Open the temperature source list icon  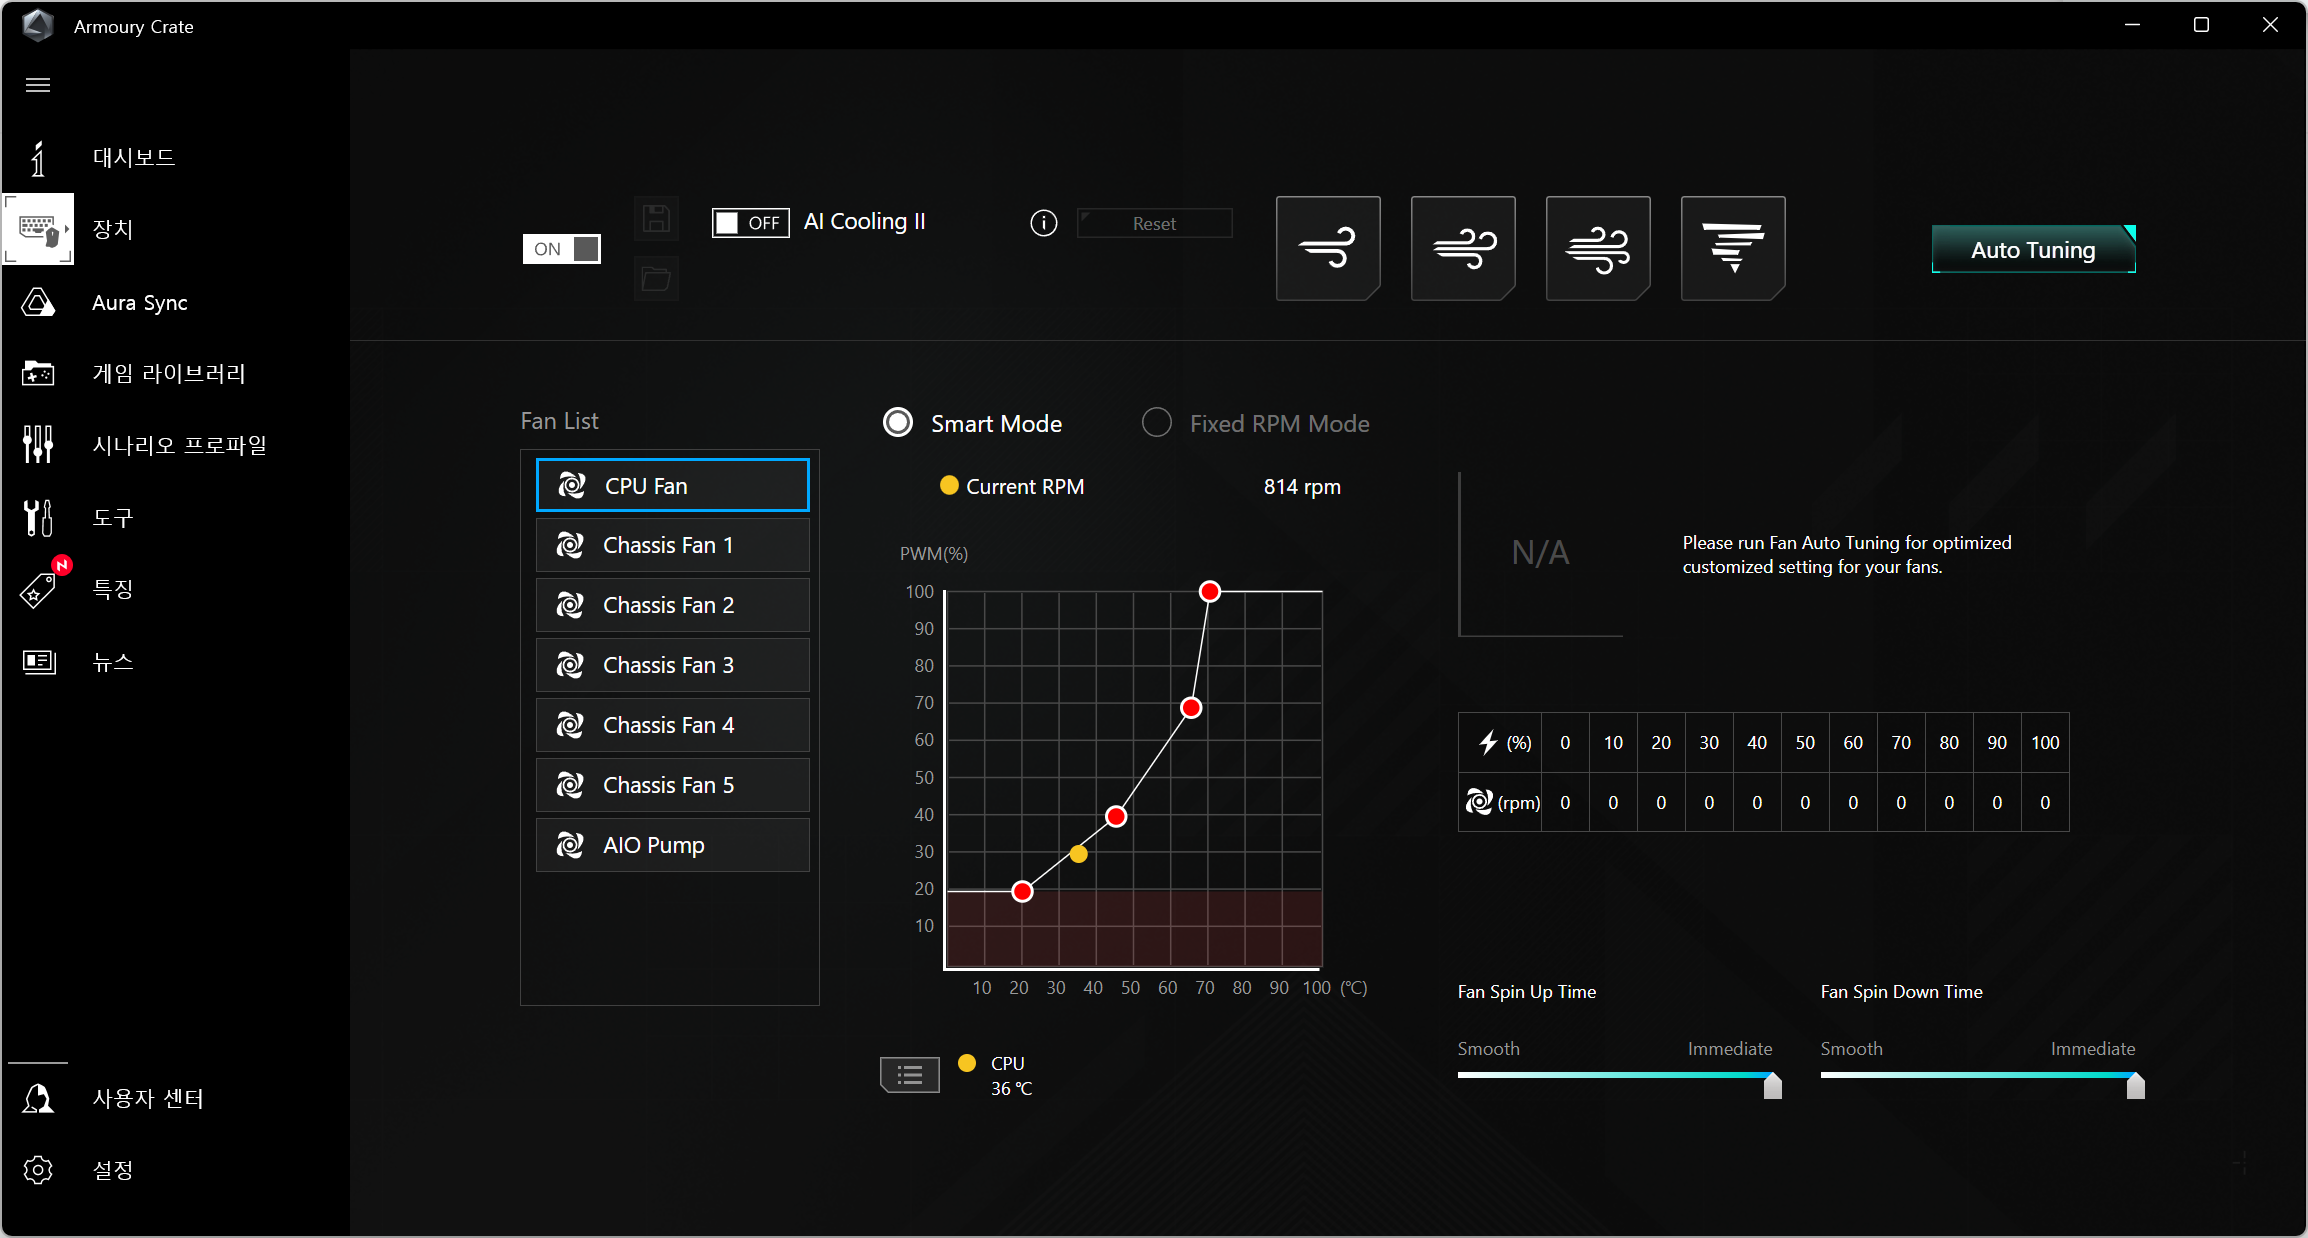click(909, 1075)
